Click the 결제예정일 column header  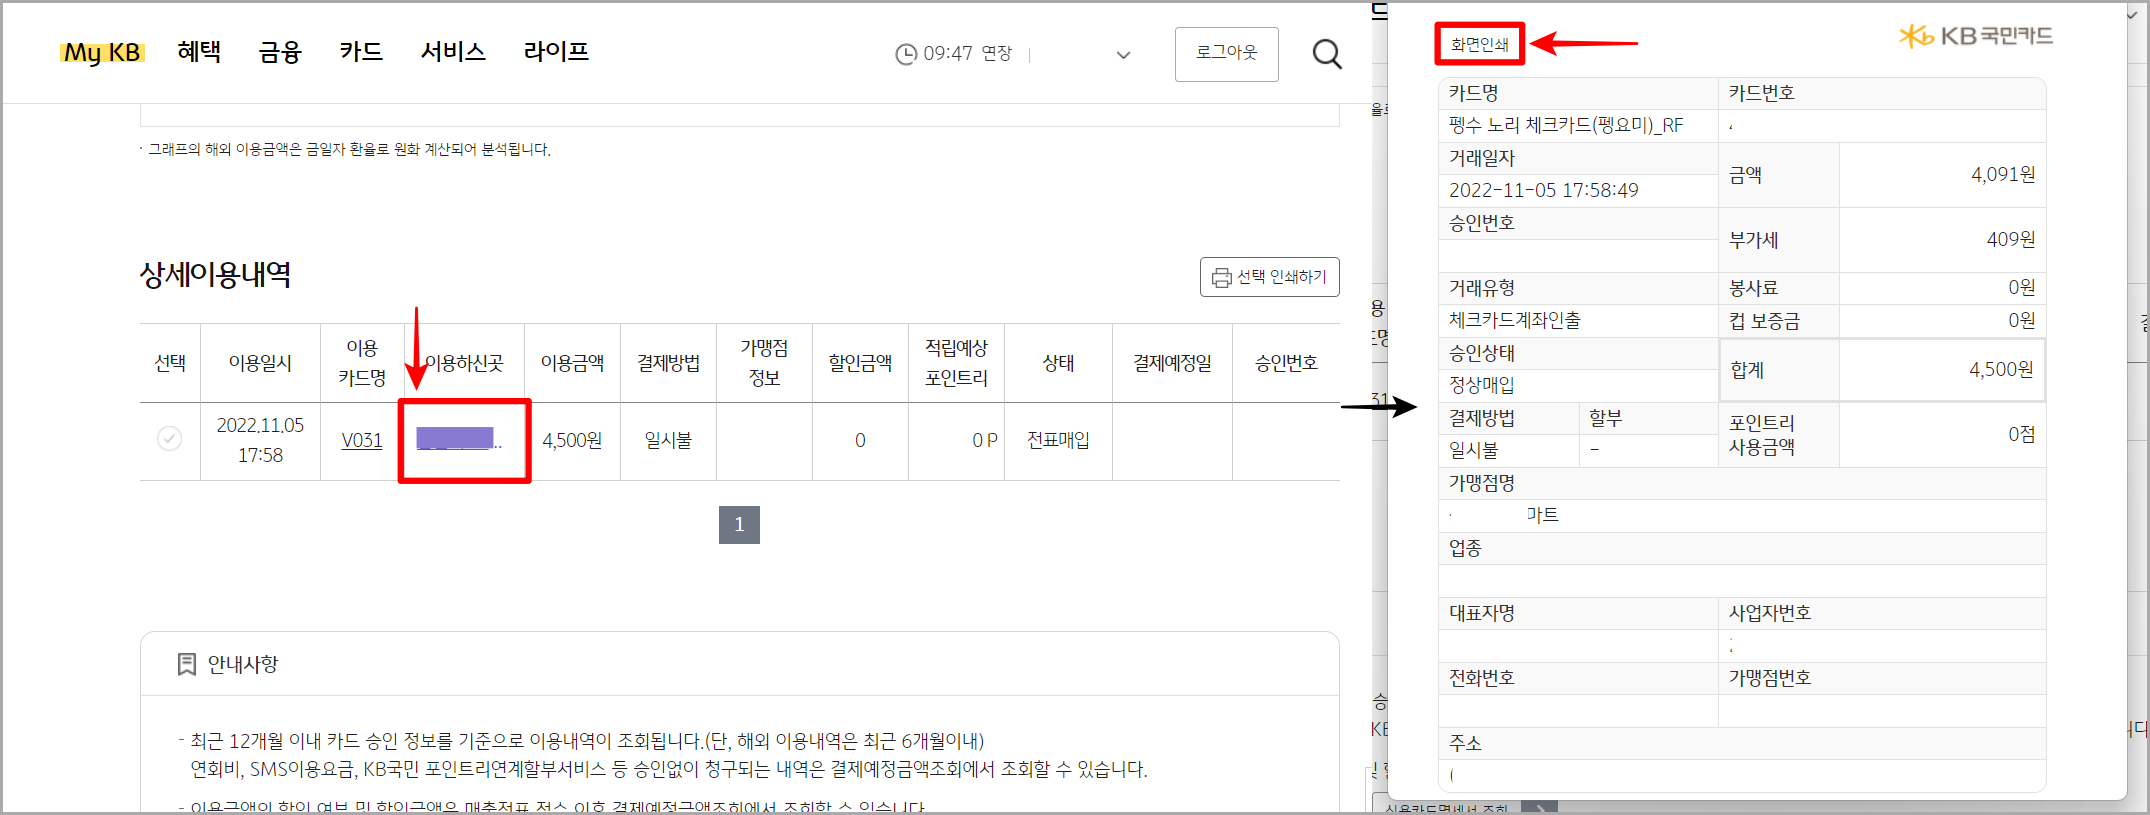click(1172, 363)
